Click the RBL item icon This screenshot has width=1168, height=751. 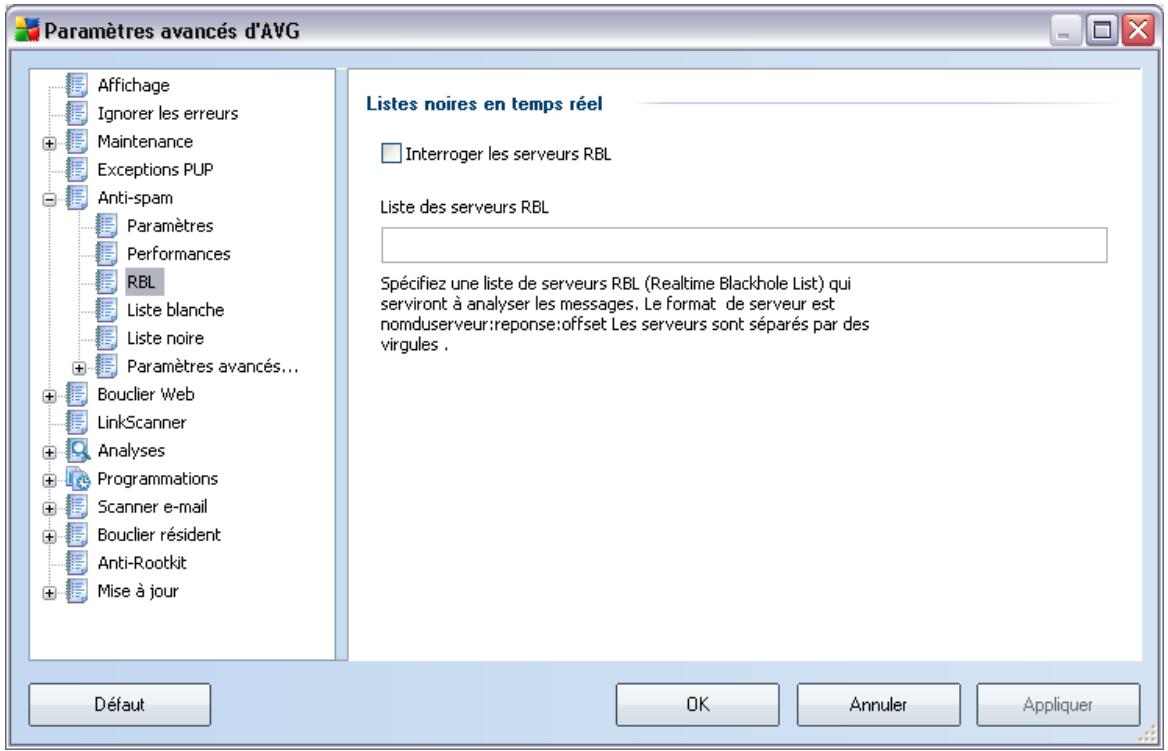(107, 282)
